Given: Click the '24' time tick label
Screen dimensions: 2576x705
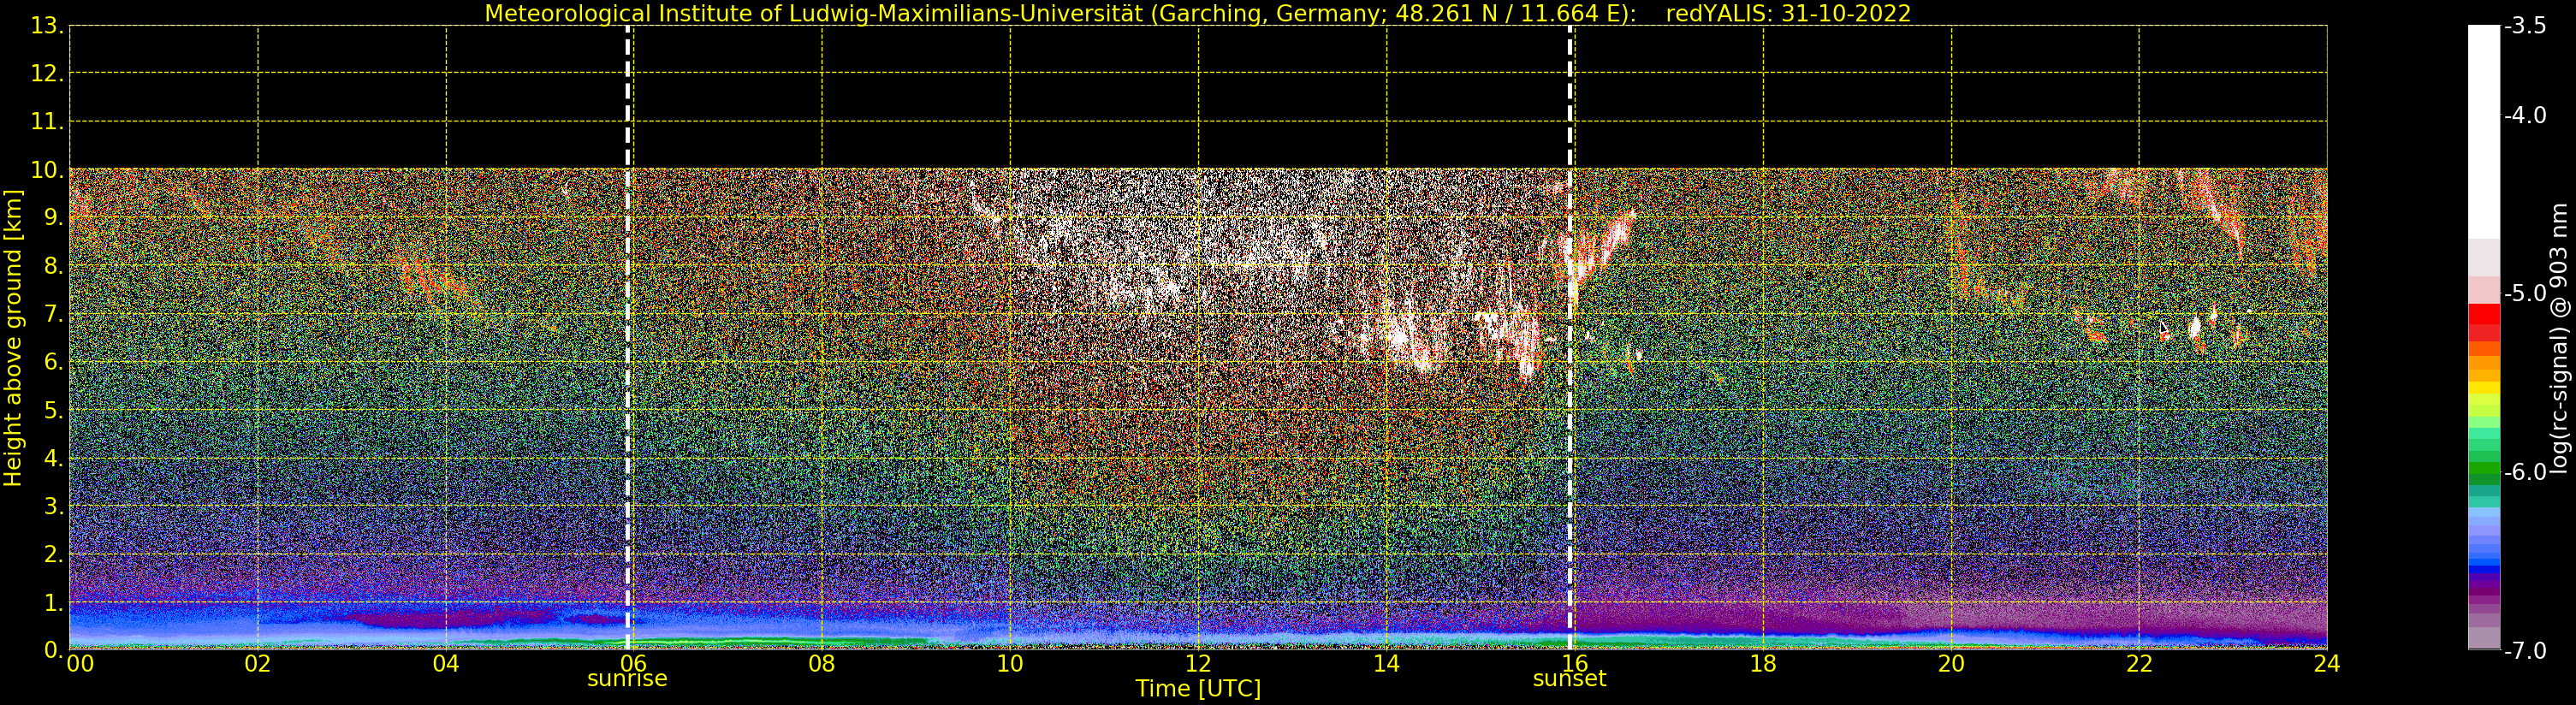Looking at the screenshot, I should click(2327, 664).
